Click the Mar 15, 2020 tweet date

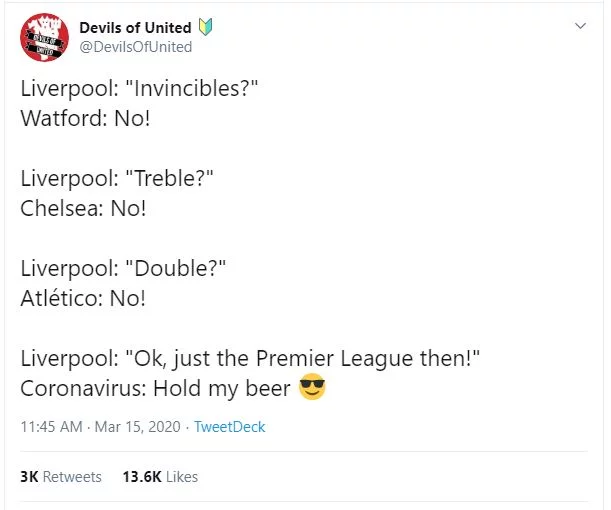pyautogui.click(x=138, y=427)
